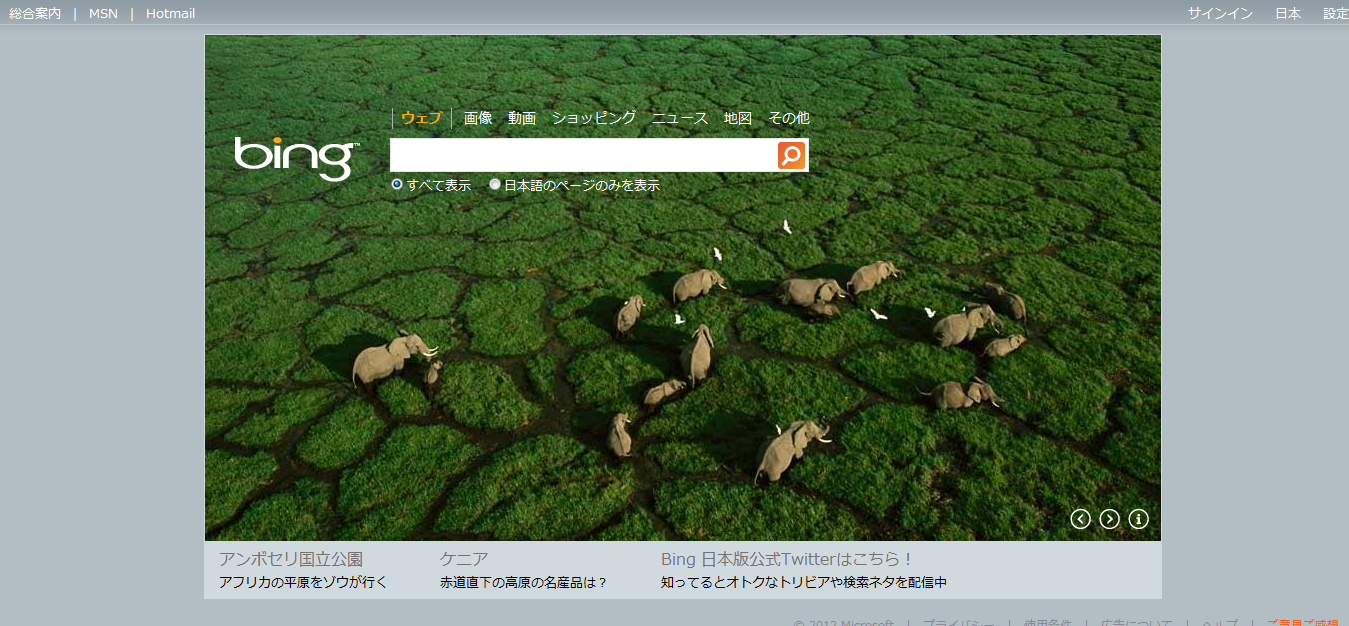Image resolution: width=1349 pixels, height=626 pixels.
Task: Expand the その他 menu
Action: click(x=788, y=118)
